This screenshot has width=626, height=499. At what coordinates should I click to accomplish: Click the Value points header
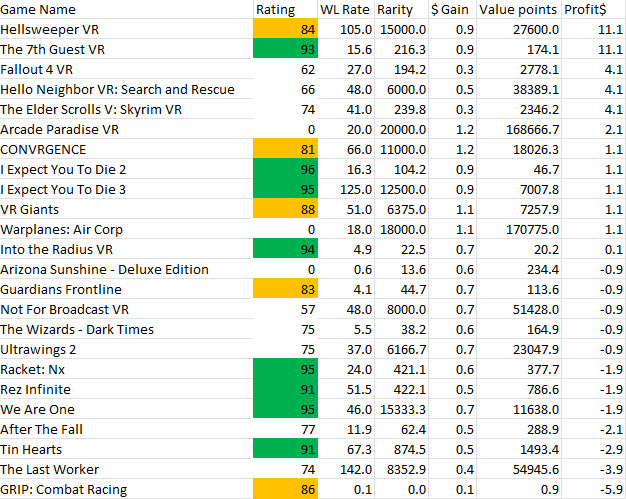[x=519, y=9]
